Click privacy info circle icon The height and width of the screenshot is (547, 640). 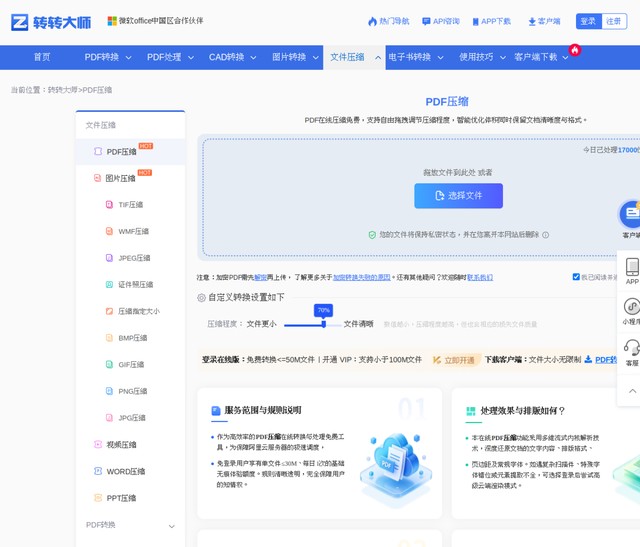[x=546, y=235]
